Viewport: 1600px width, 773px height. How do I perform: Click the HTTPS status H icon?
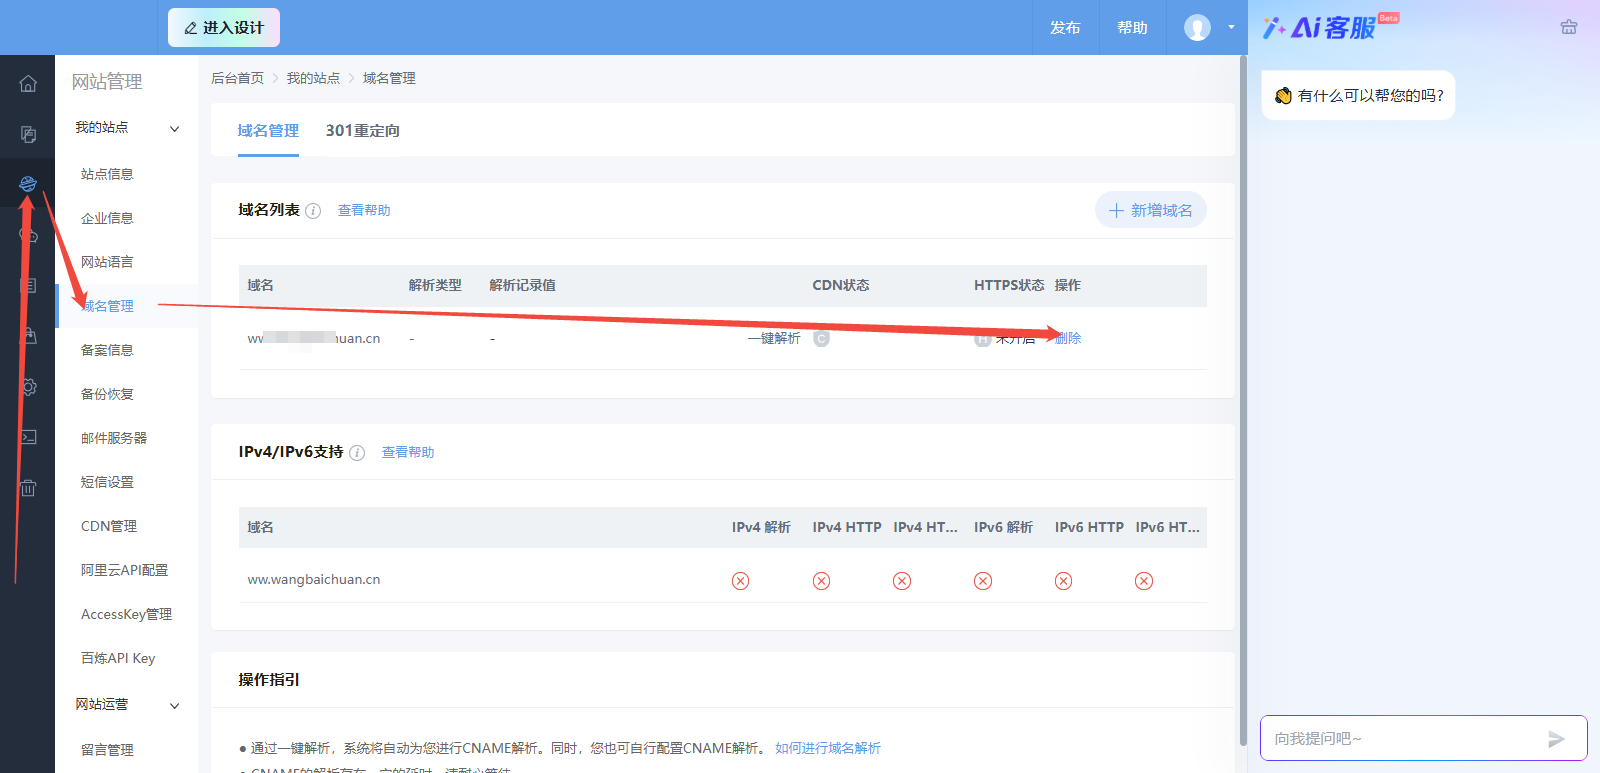[x=983, y=339]
